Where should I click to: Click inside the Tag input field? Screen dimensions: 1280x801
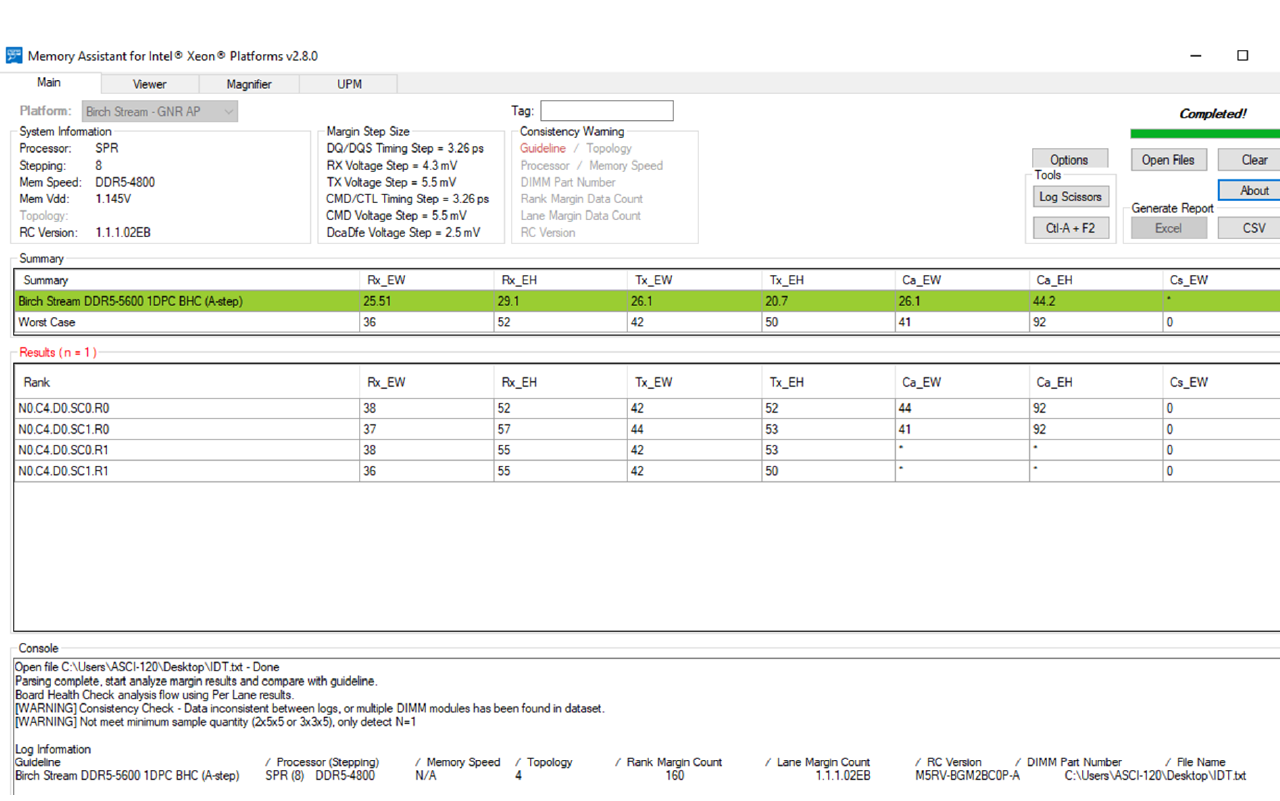pyautogui.click(x=607, y=110)
